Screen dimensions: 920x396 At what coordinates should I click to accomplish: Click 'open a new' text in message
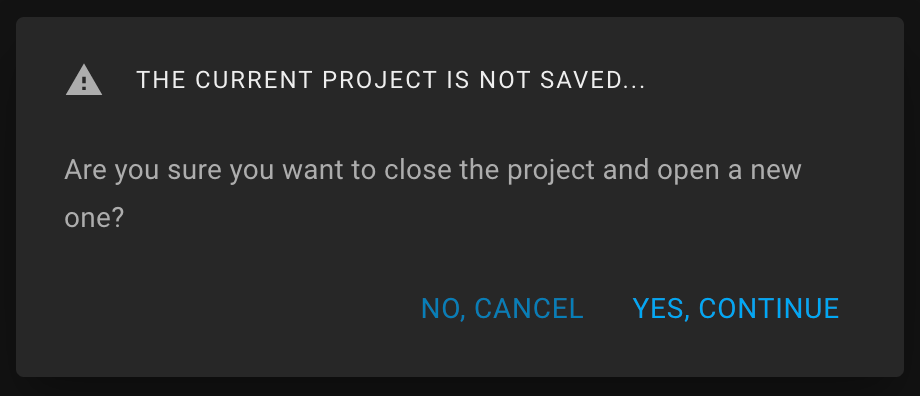[729, 170]
